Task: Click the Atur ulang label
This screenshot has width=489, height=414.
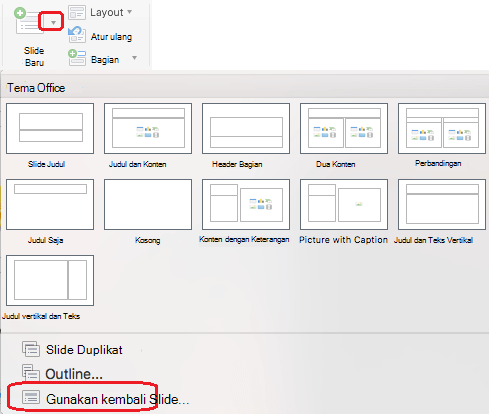Action: pos(111,36)
